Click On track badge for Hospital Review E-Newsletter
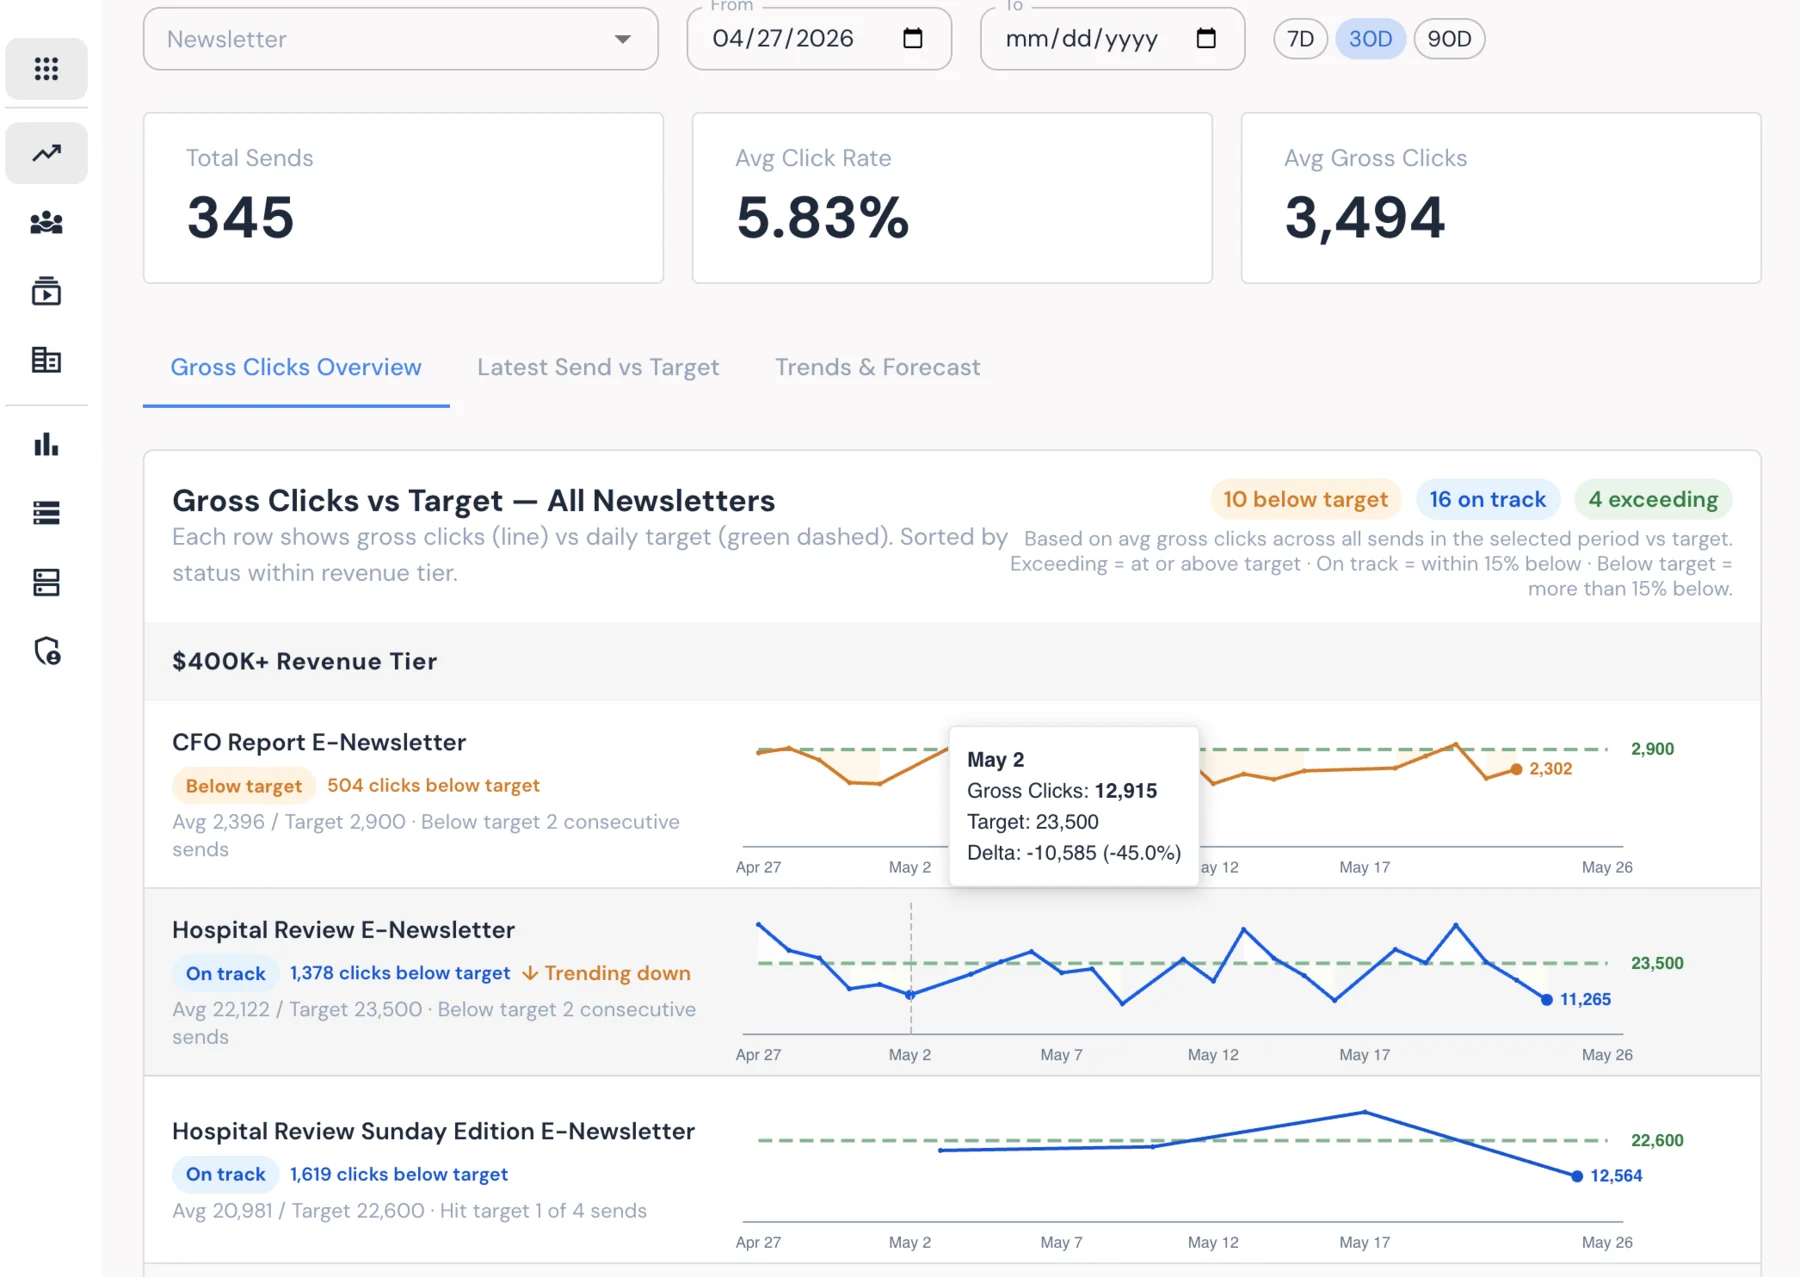This screenshot has height=1277, width=1800. pyautogui.click(x=226, y=974)
